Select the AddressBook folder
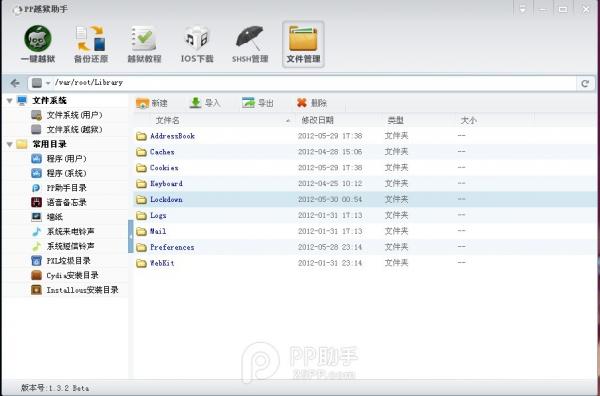This screenshot has height=396, width=600. pos(172,136)
